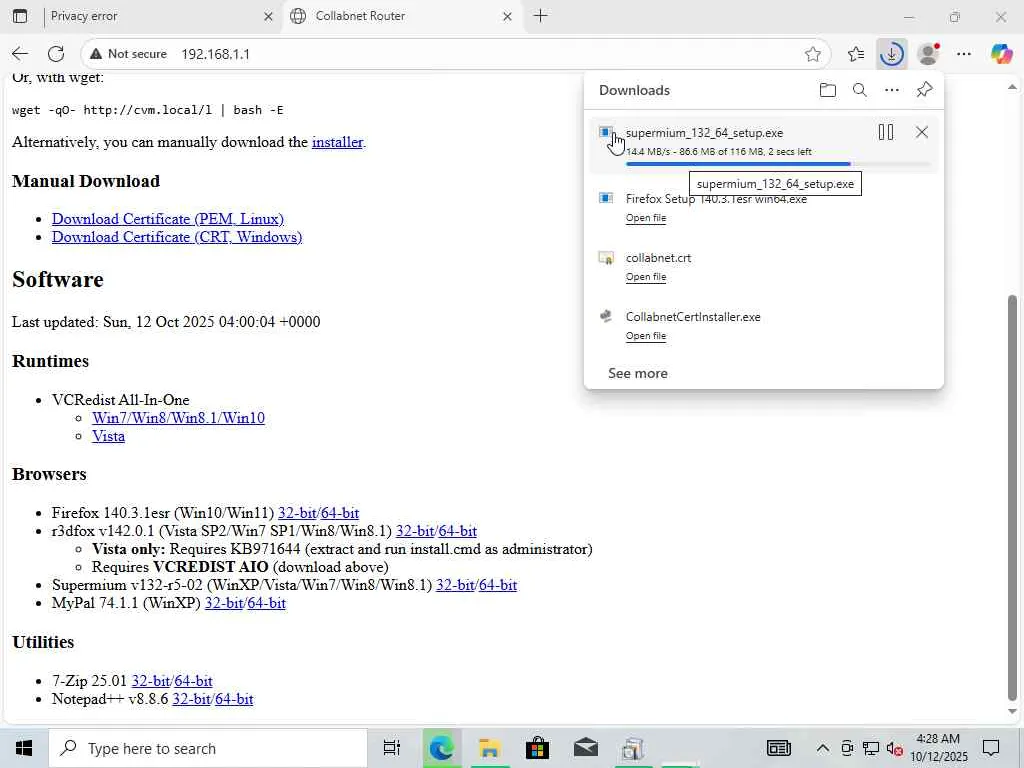This screenshot has width=1024, height=768.
Task: Close the Collabnet Router tab
Action: tap(507, 16)
